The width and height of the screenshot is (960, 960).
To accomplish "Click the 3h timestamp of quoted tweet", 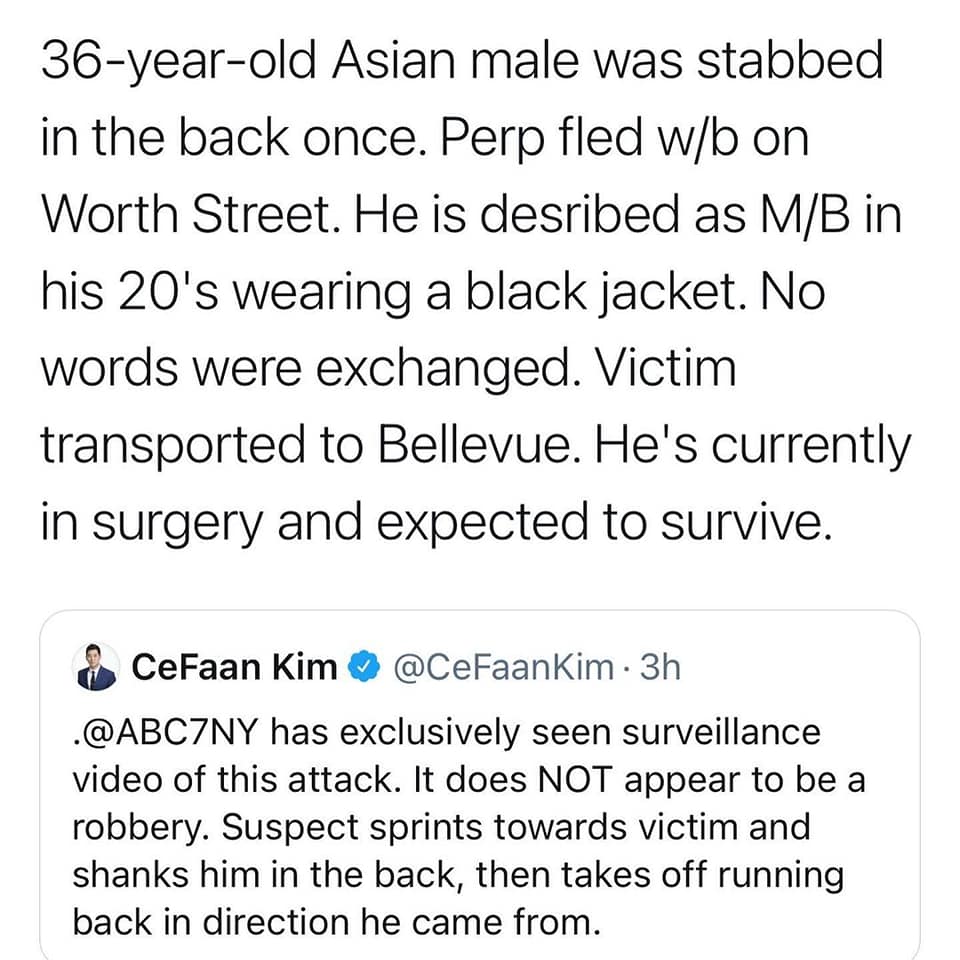I will pyautogui.click(x=660, y=667).
